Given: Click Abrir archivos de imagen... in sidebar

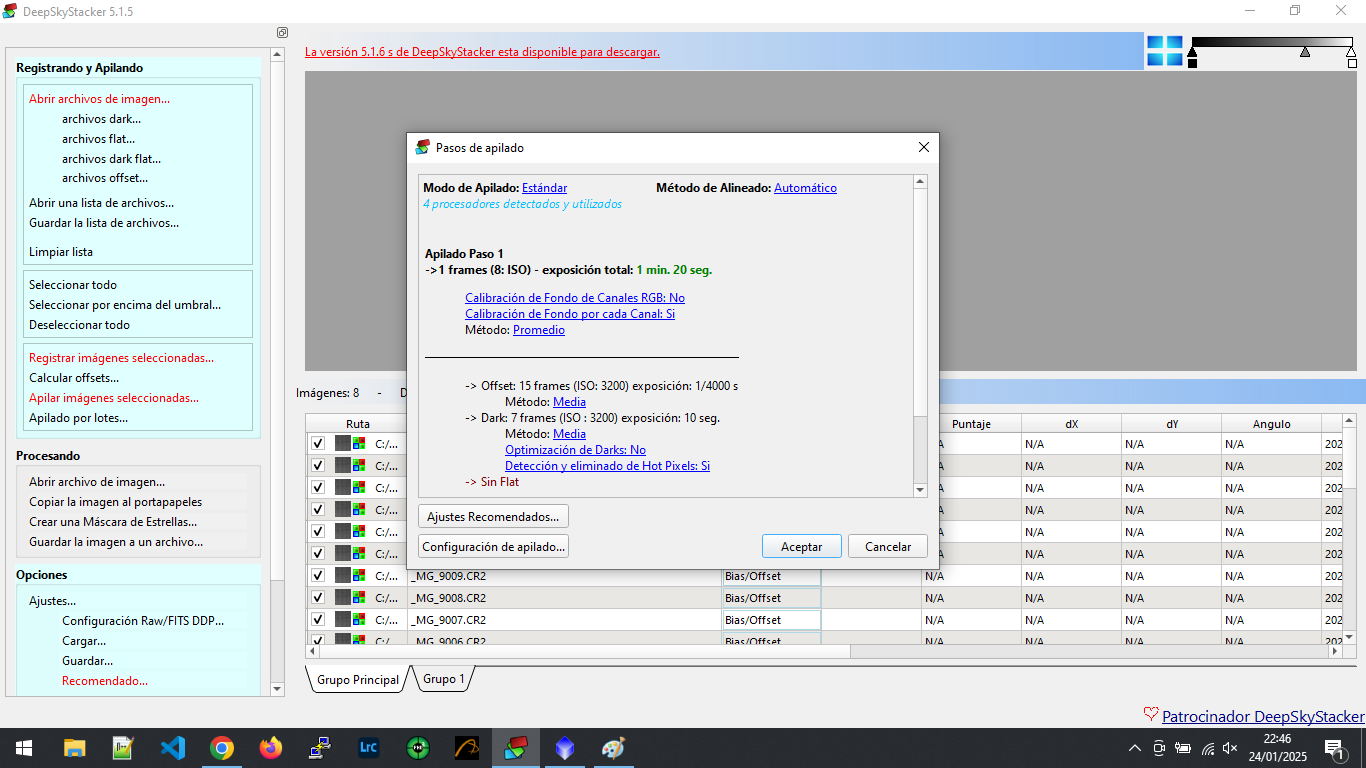Looking at the screenshot, I should click(x=99, y=99).
